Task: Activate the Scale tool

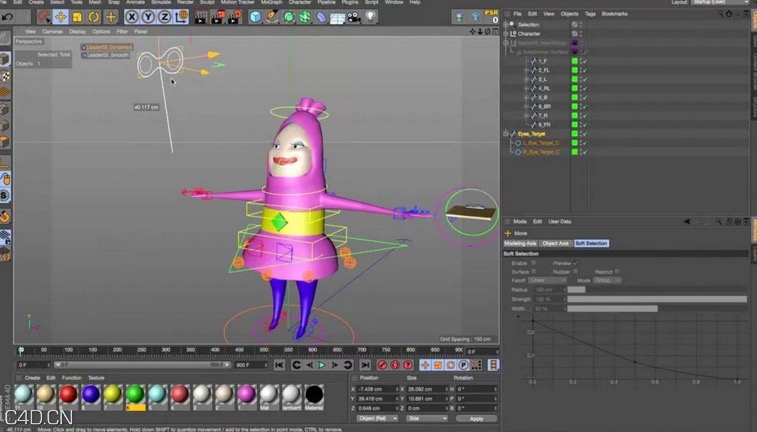Action: [x=77, y=17]
